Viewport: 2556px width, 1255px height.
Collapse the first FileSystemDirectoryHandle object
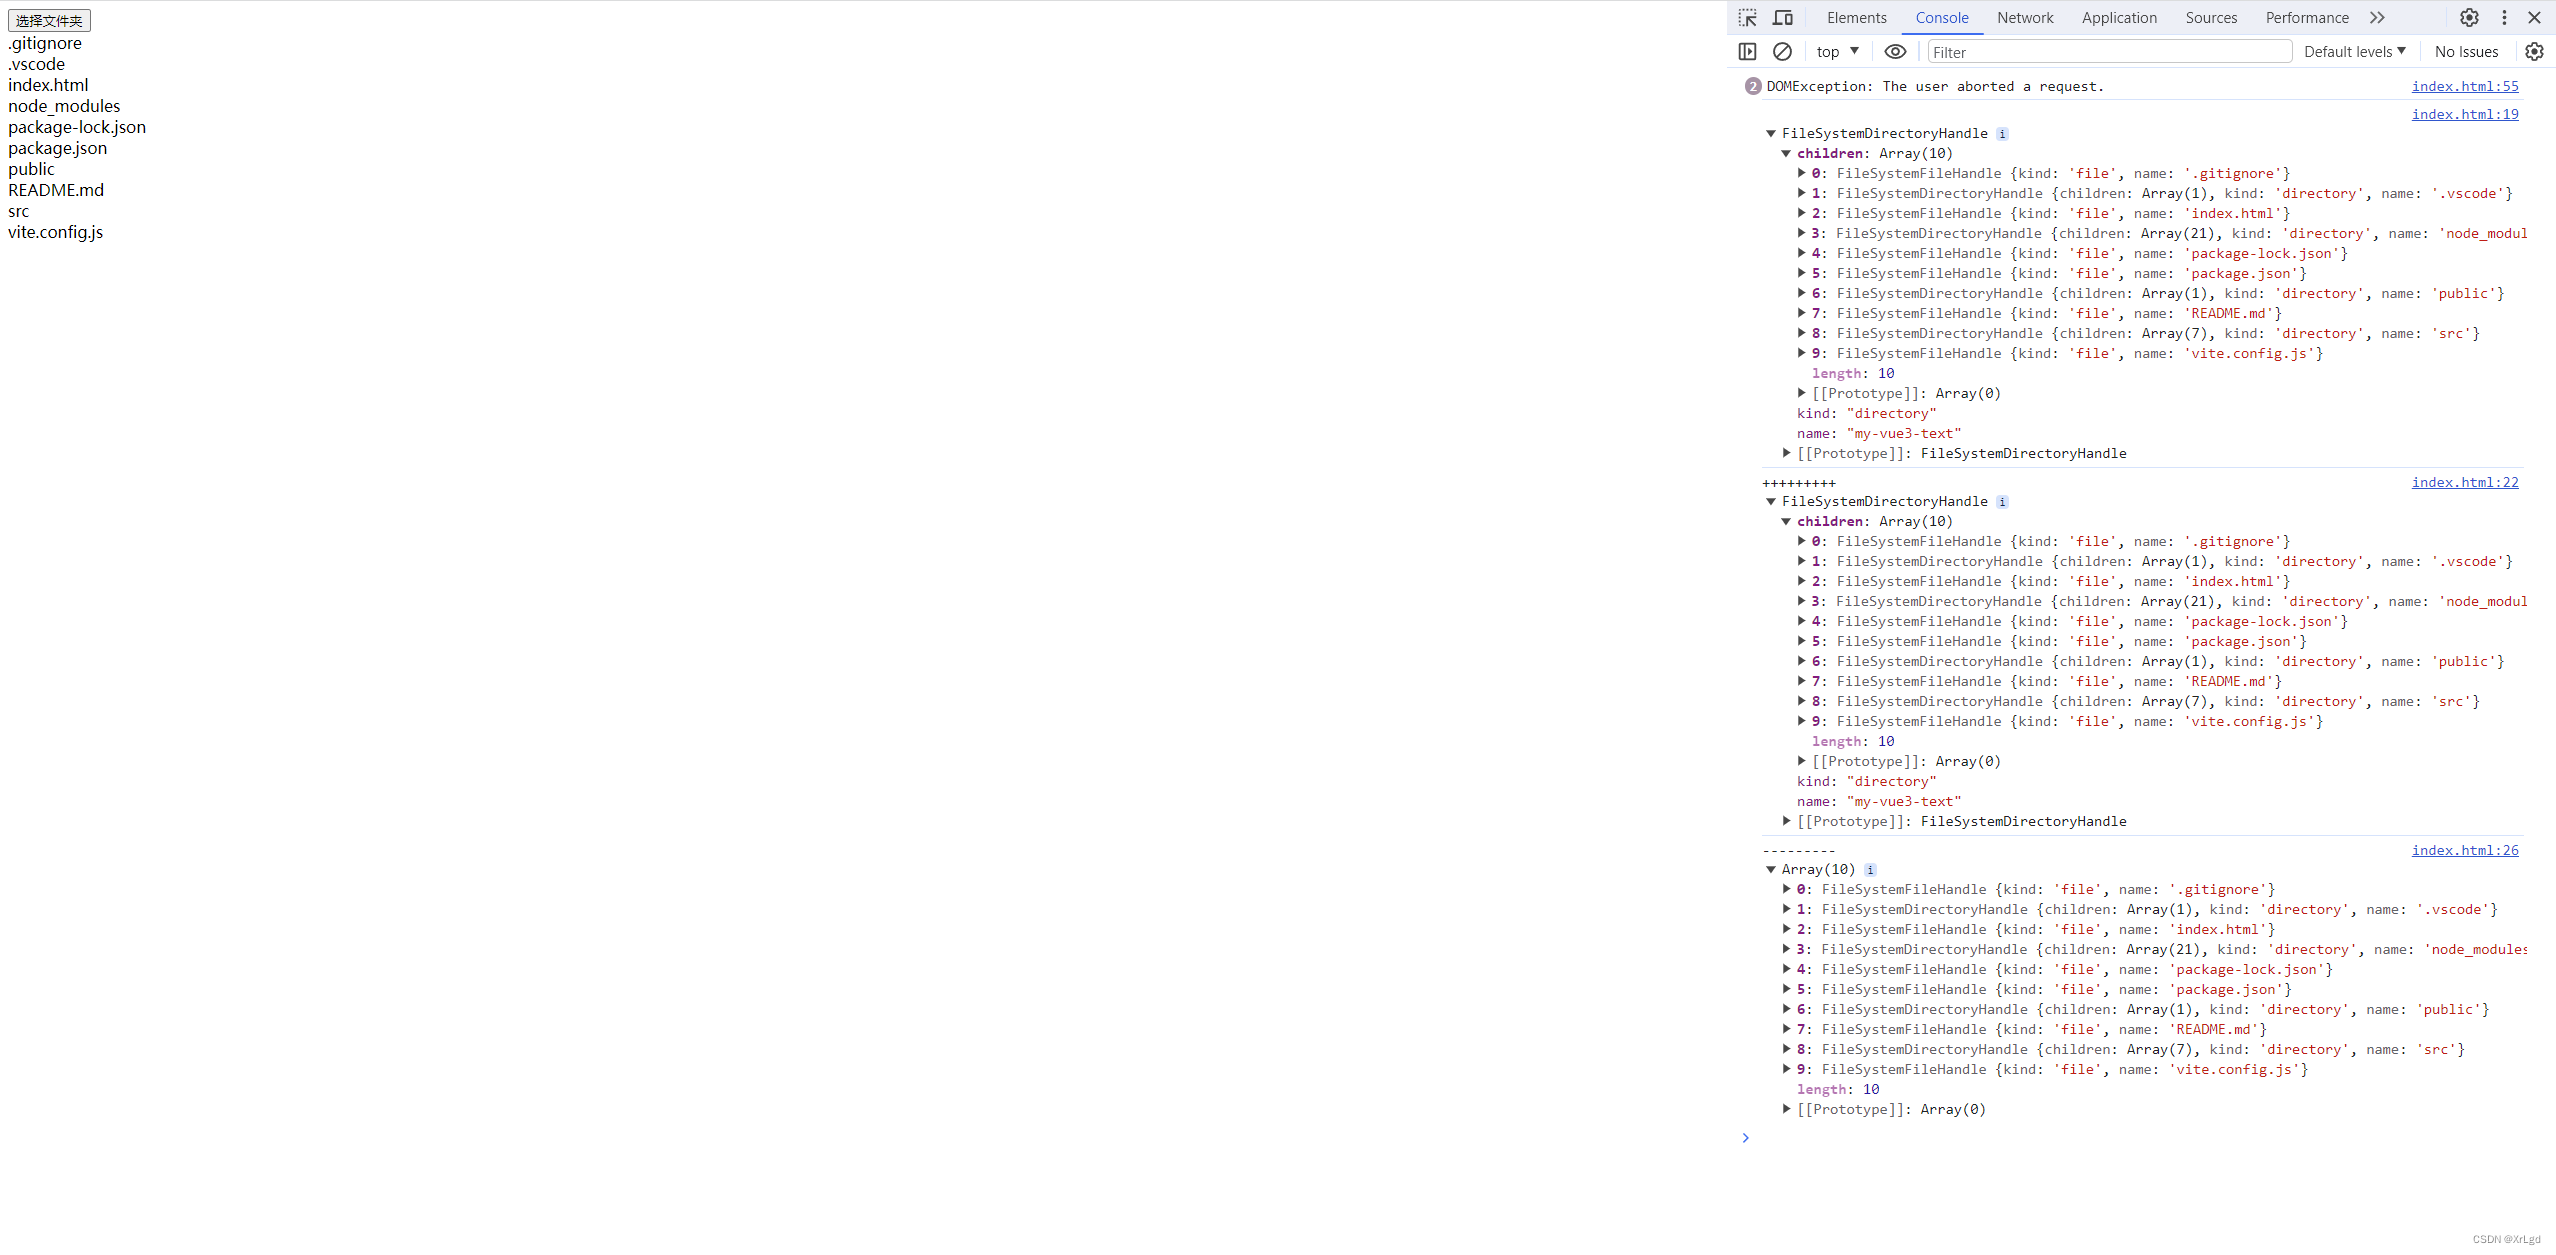tap(1771, 133)
